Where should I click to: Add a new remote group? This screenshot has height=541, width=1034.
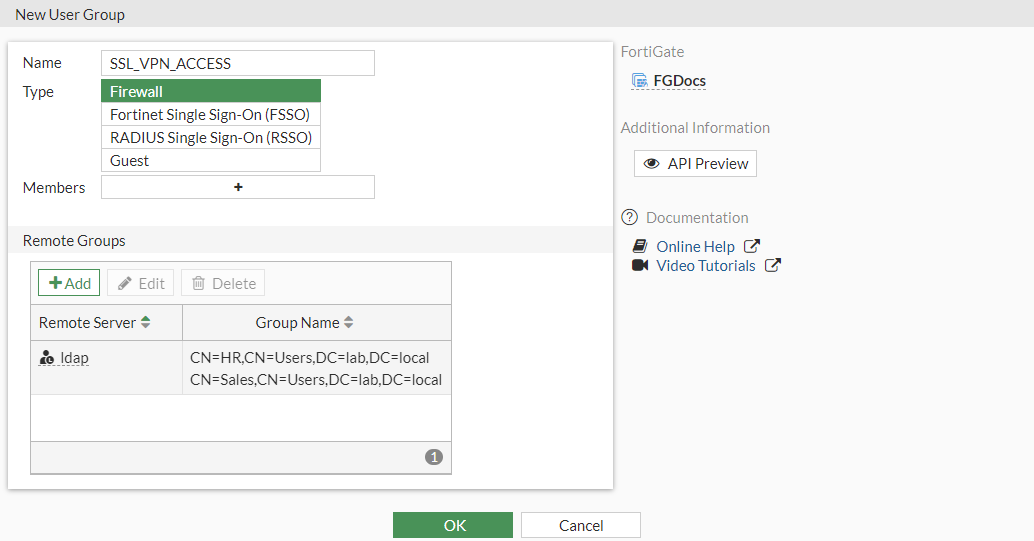69,283
